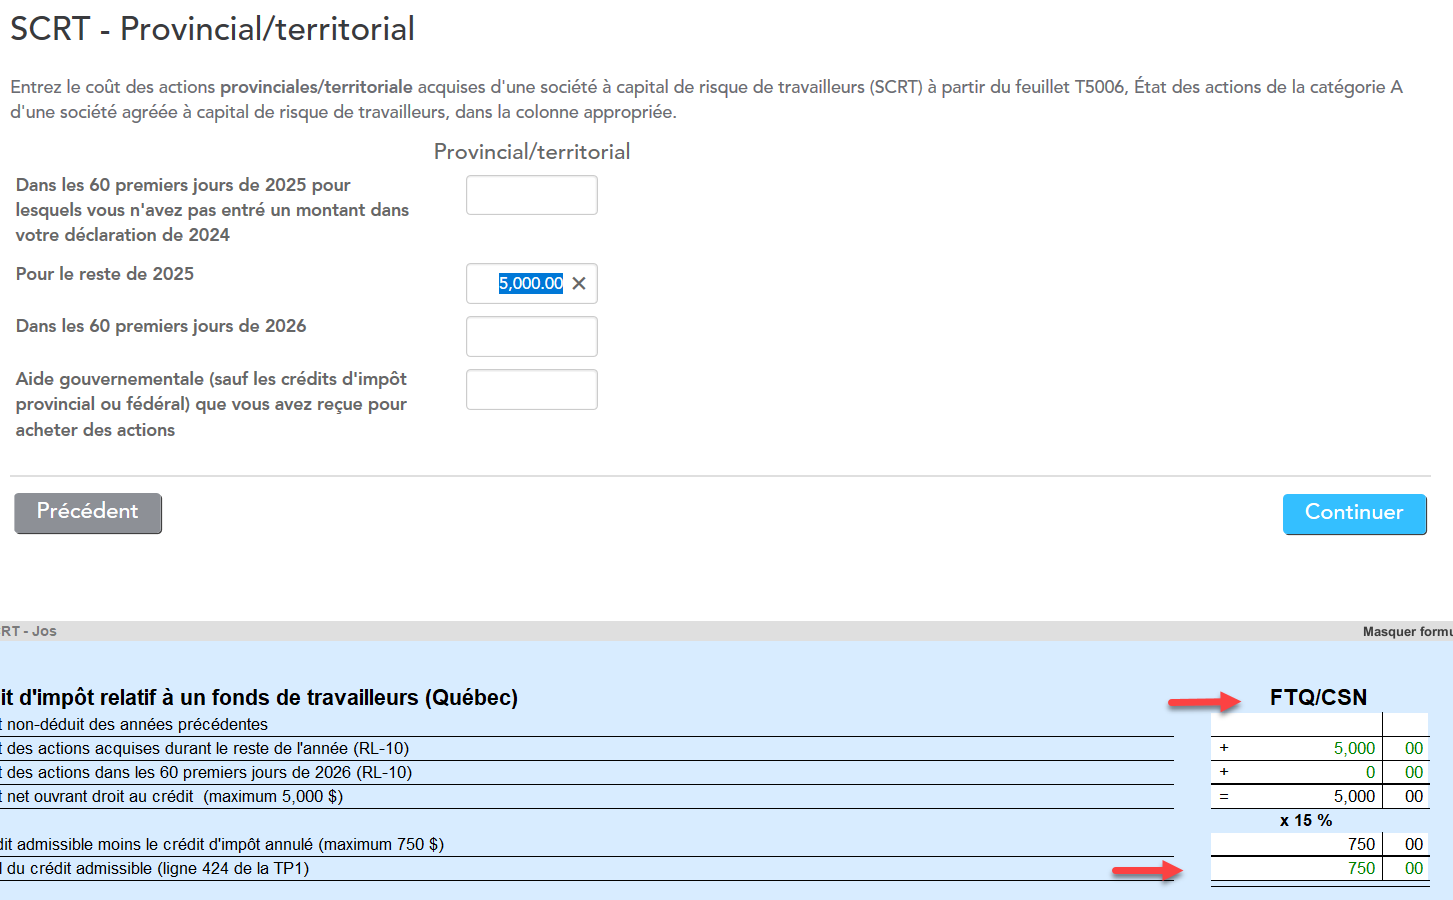Click the 'non-déduit des années précédentes' row label
The height and width of the screenshot is (900, 1453).
[134, 724]
